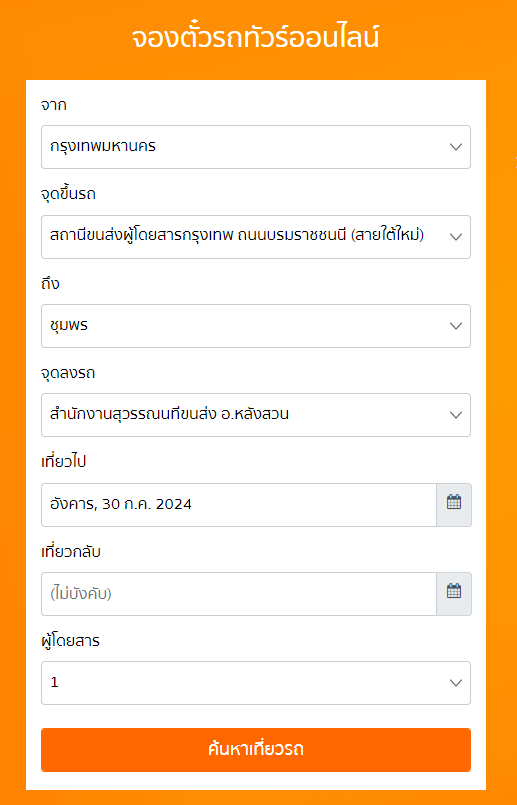
Task: Click the chevron arrow of ผู้โดยสาร field
Action: tap(455, 683)
